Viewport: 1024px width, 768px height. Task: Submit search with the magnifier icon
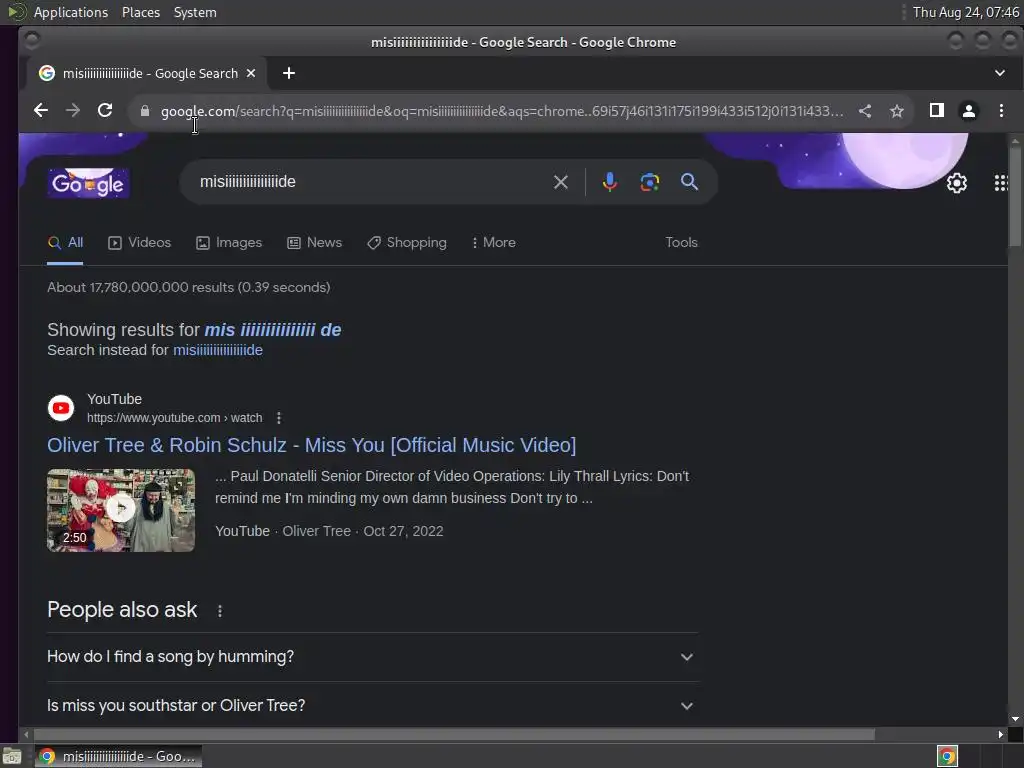click(689, 182)
